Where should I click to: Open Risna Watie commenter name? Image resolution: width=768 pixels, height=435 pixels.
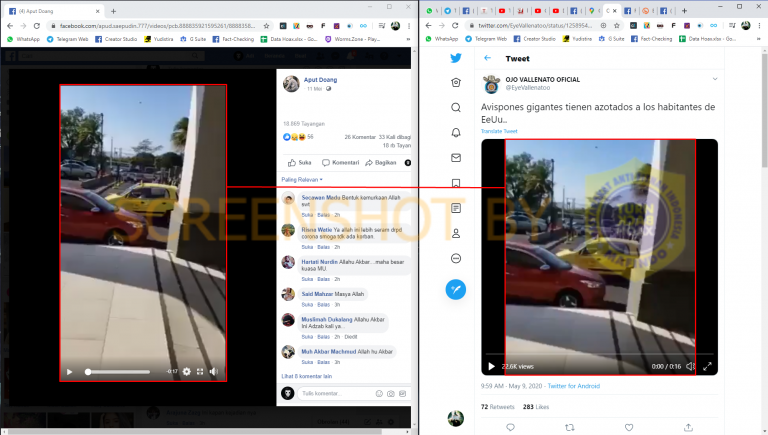click(x=316, y=230)
